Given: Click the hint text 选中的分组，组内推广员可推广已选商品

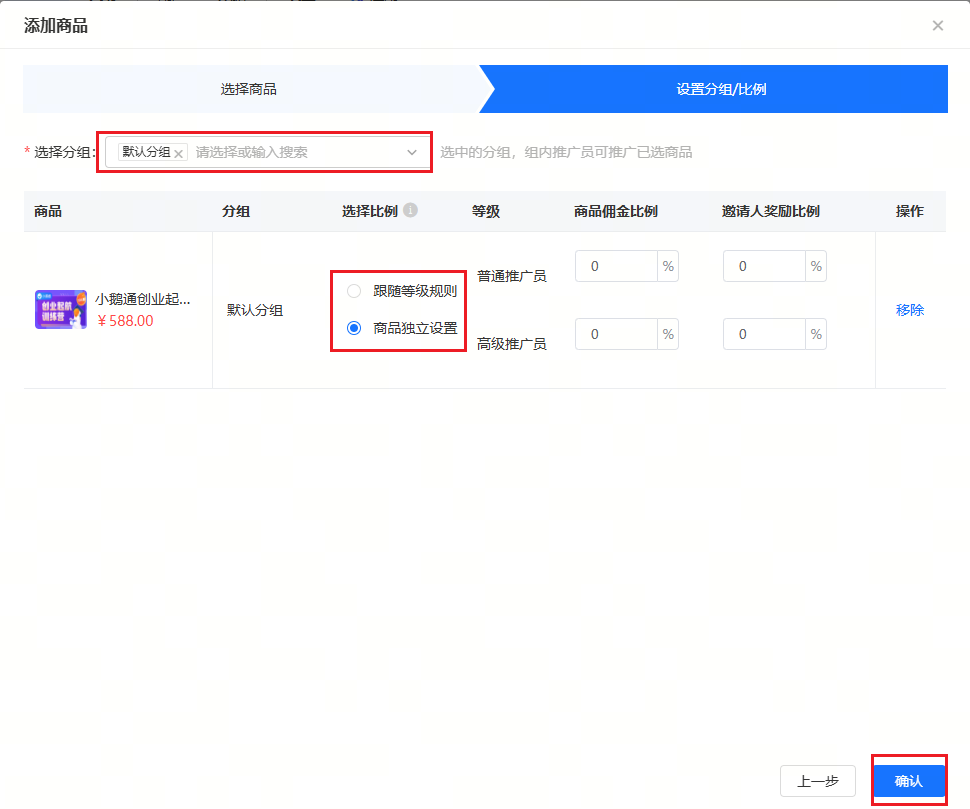Looking at the screenshot, I should click(x=566, y=152).
